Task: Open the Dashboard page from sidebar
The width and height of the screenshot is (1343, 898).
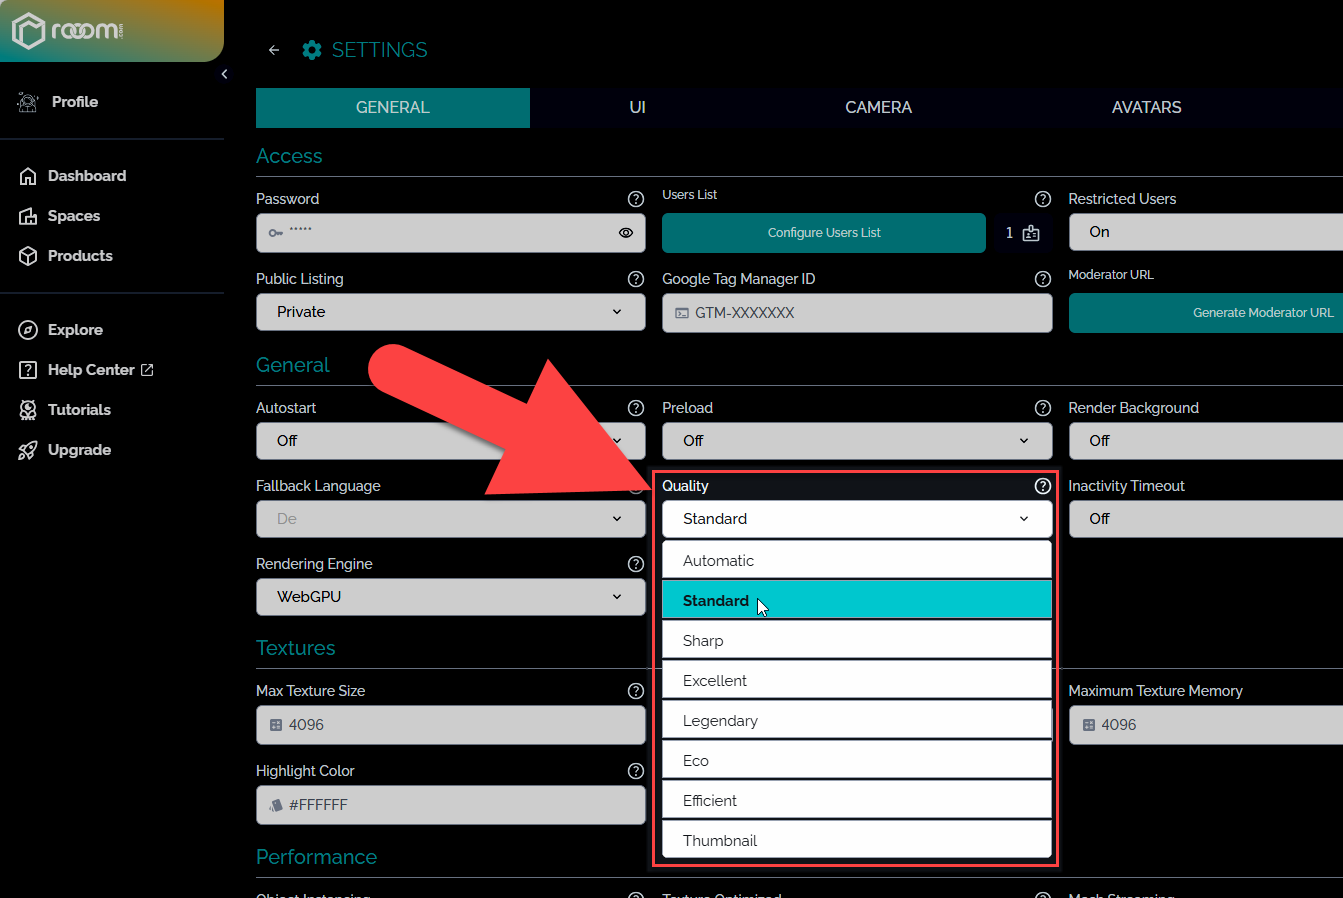Action: [87, 175]
